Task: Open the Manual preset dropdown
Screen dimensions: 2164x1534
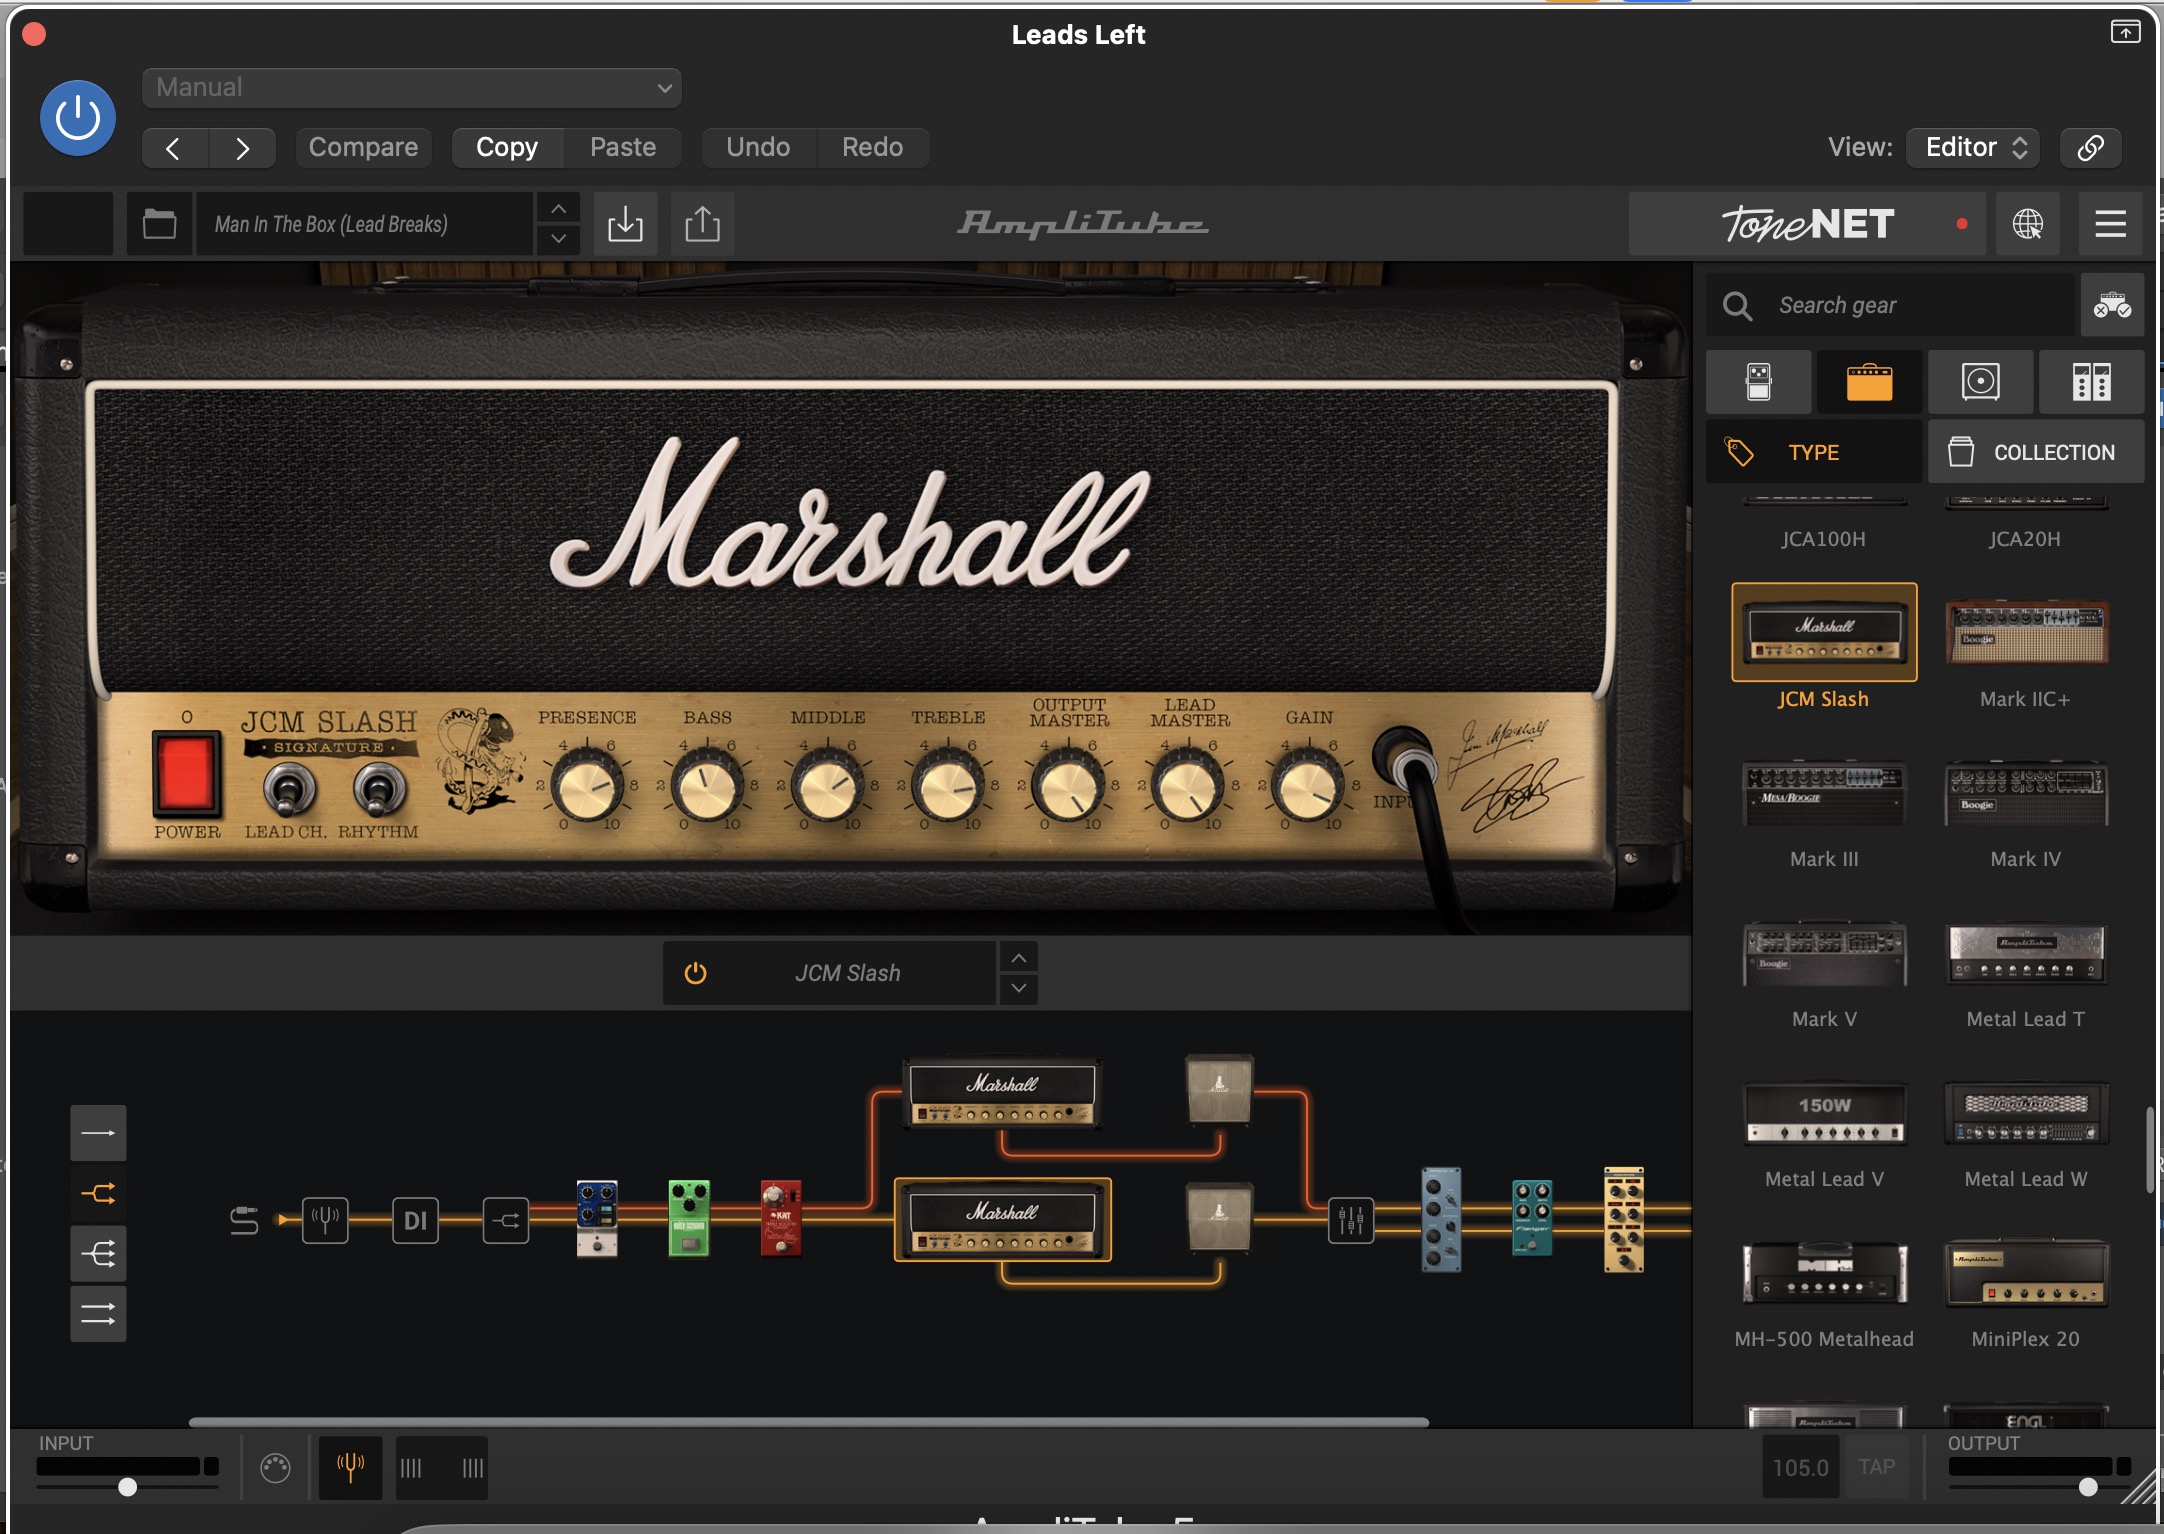Action: coord(412,88)
